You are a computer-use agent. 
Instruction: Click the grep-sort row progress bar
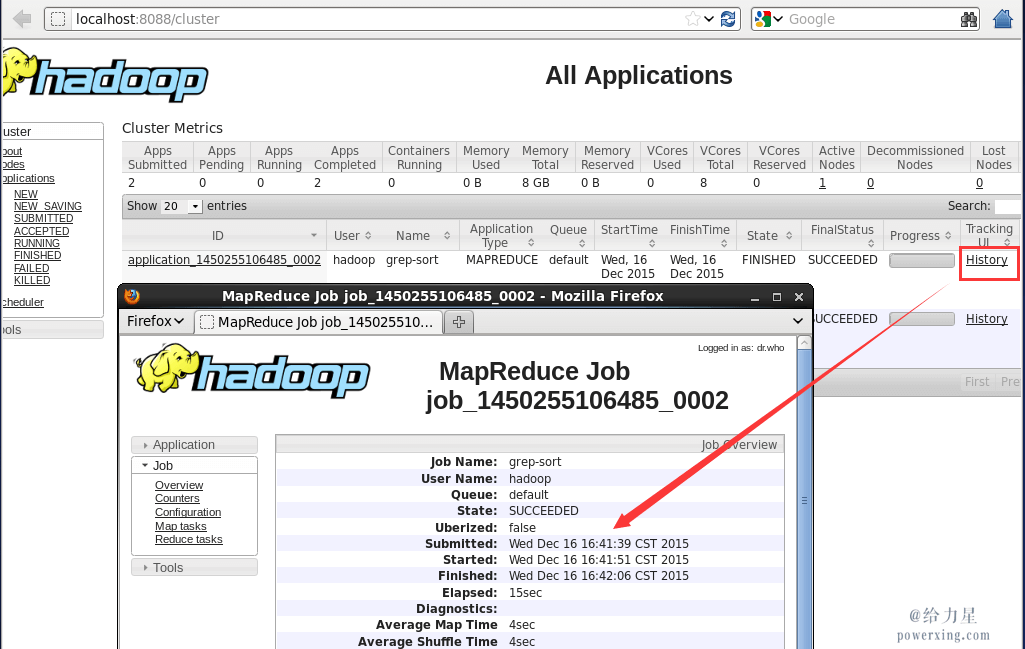coord(922,260)
